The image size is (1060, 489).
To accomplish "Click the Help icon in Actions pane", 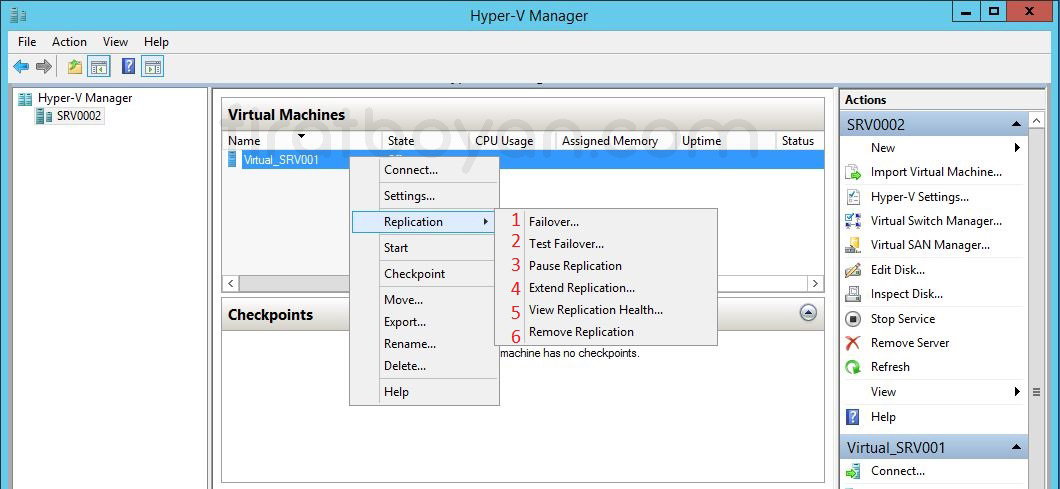I will pos(853,417).
